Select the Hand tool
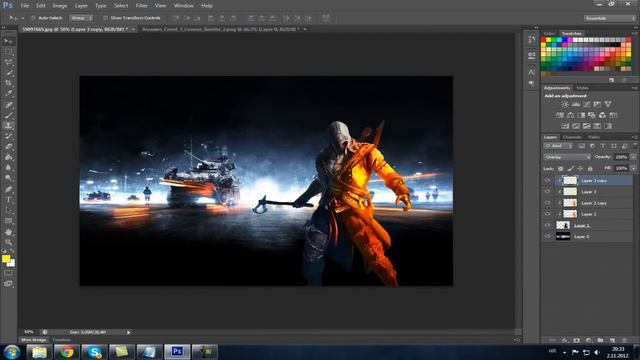 pyautogui.click(x=8, y=232)
